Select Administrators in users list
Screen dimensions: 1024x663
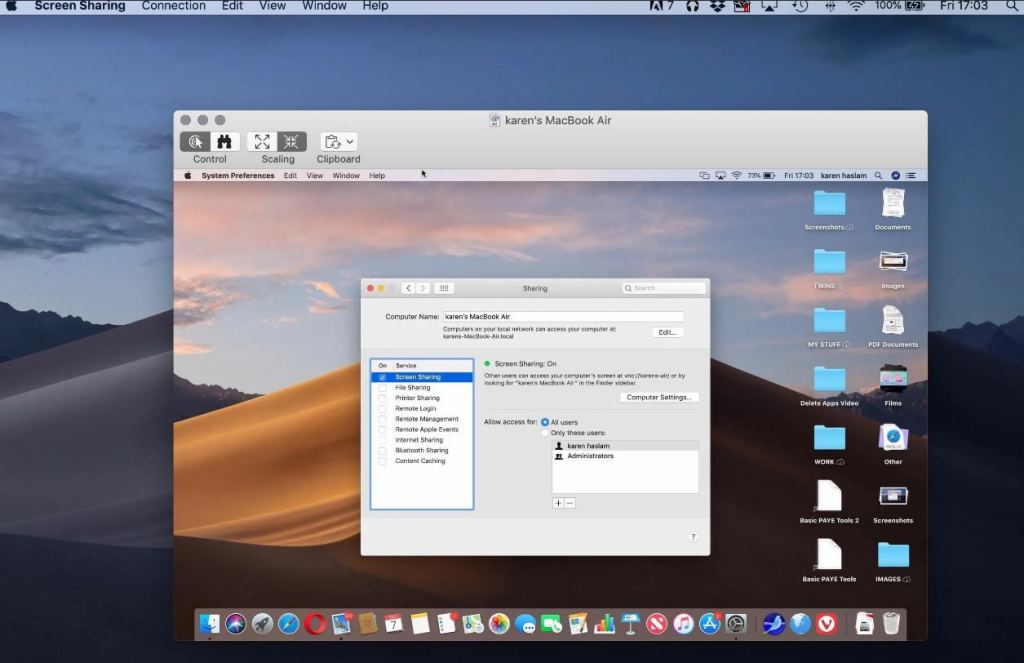tap(626, 457)
